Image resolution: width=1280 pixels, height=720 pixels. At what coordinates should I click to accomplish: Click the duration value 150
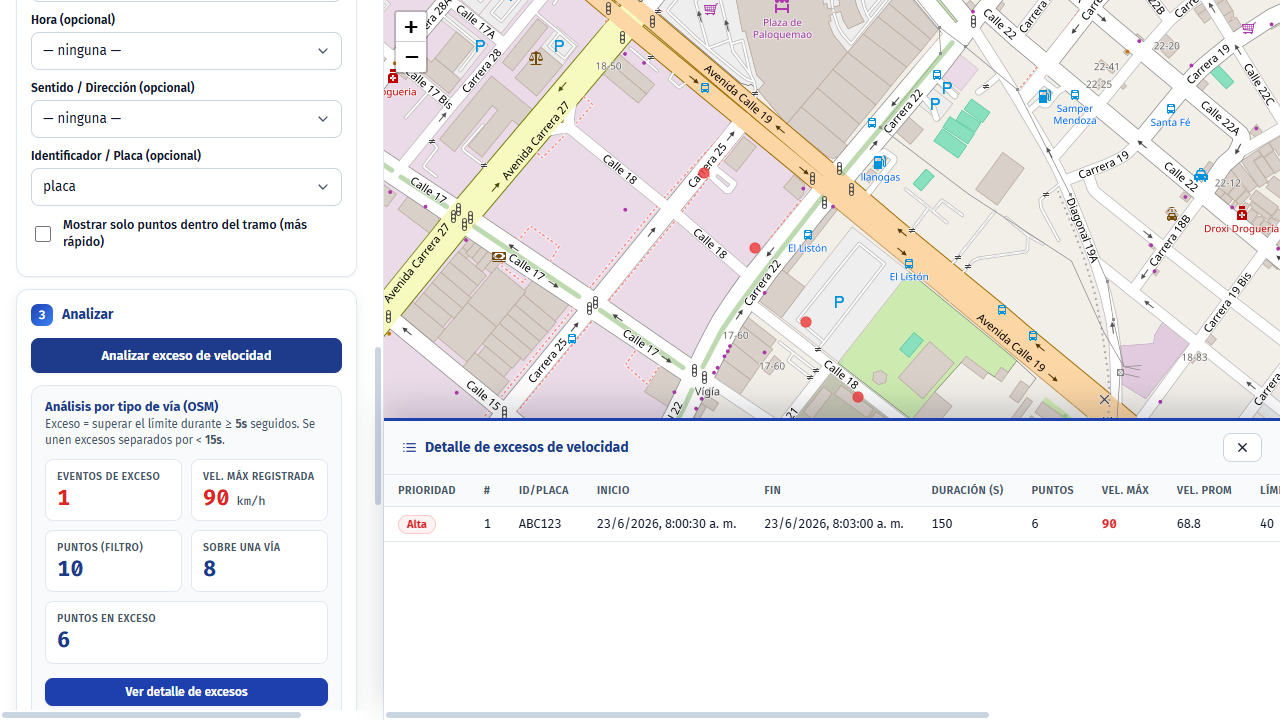coord(942,524)
